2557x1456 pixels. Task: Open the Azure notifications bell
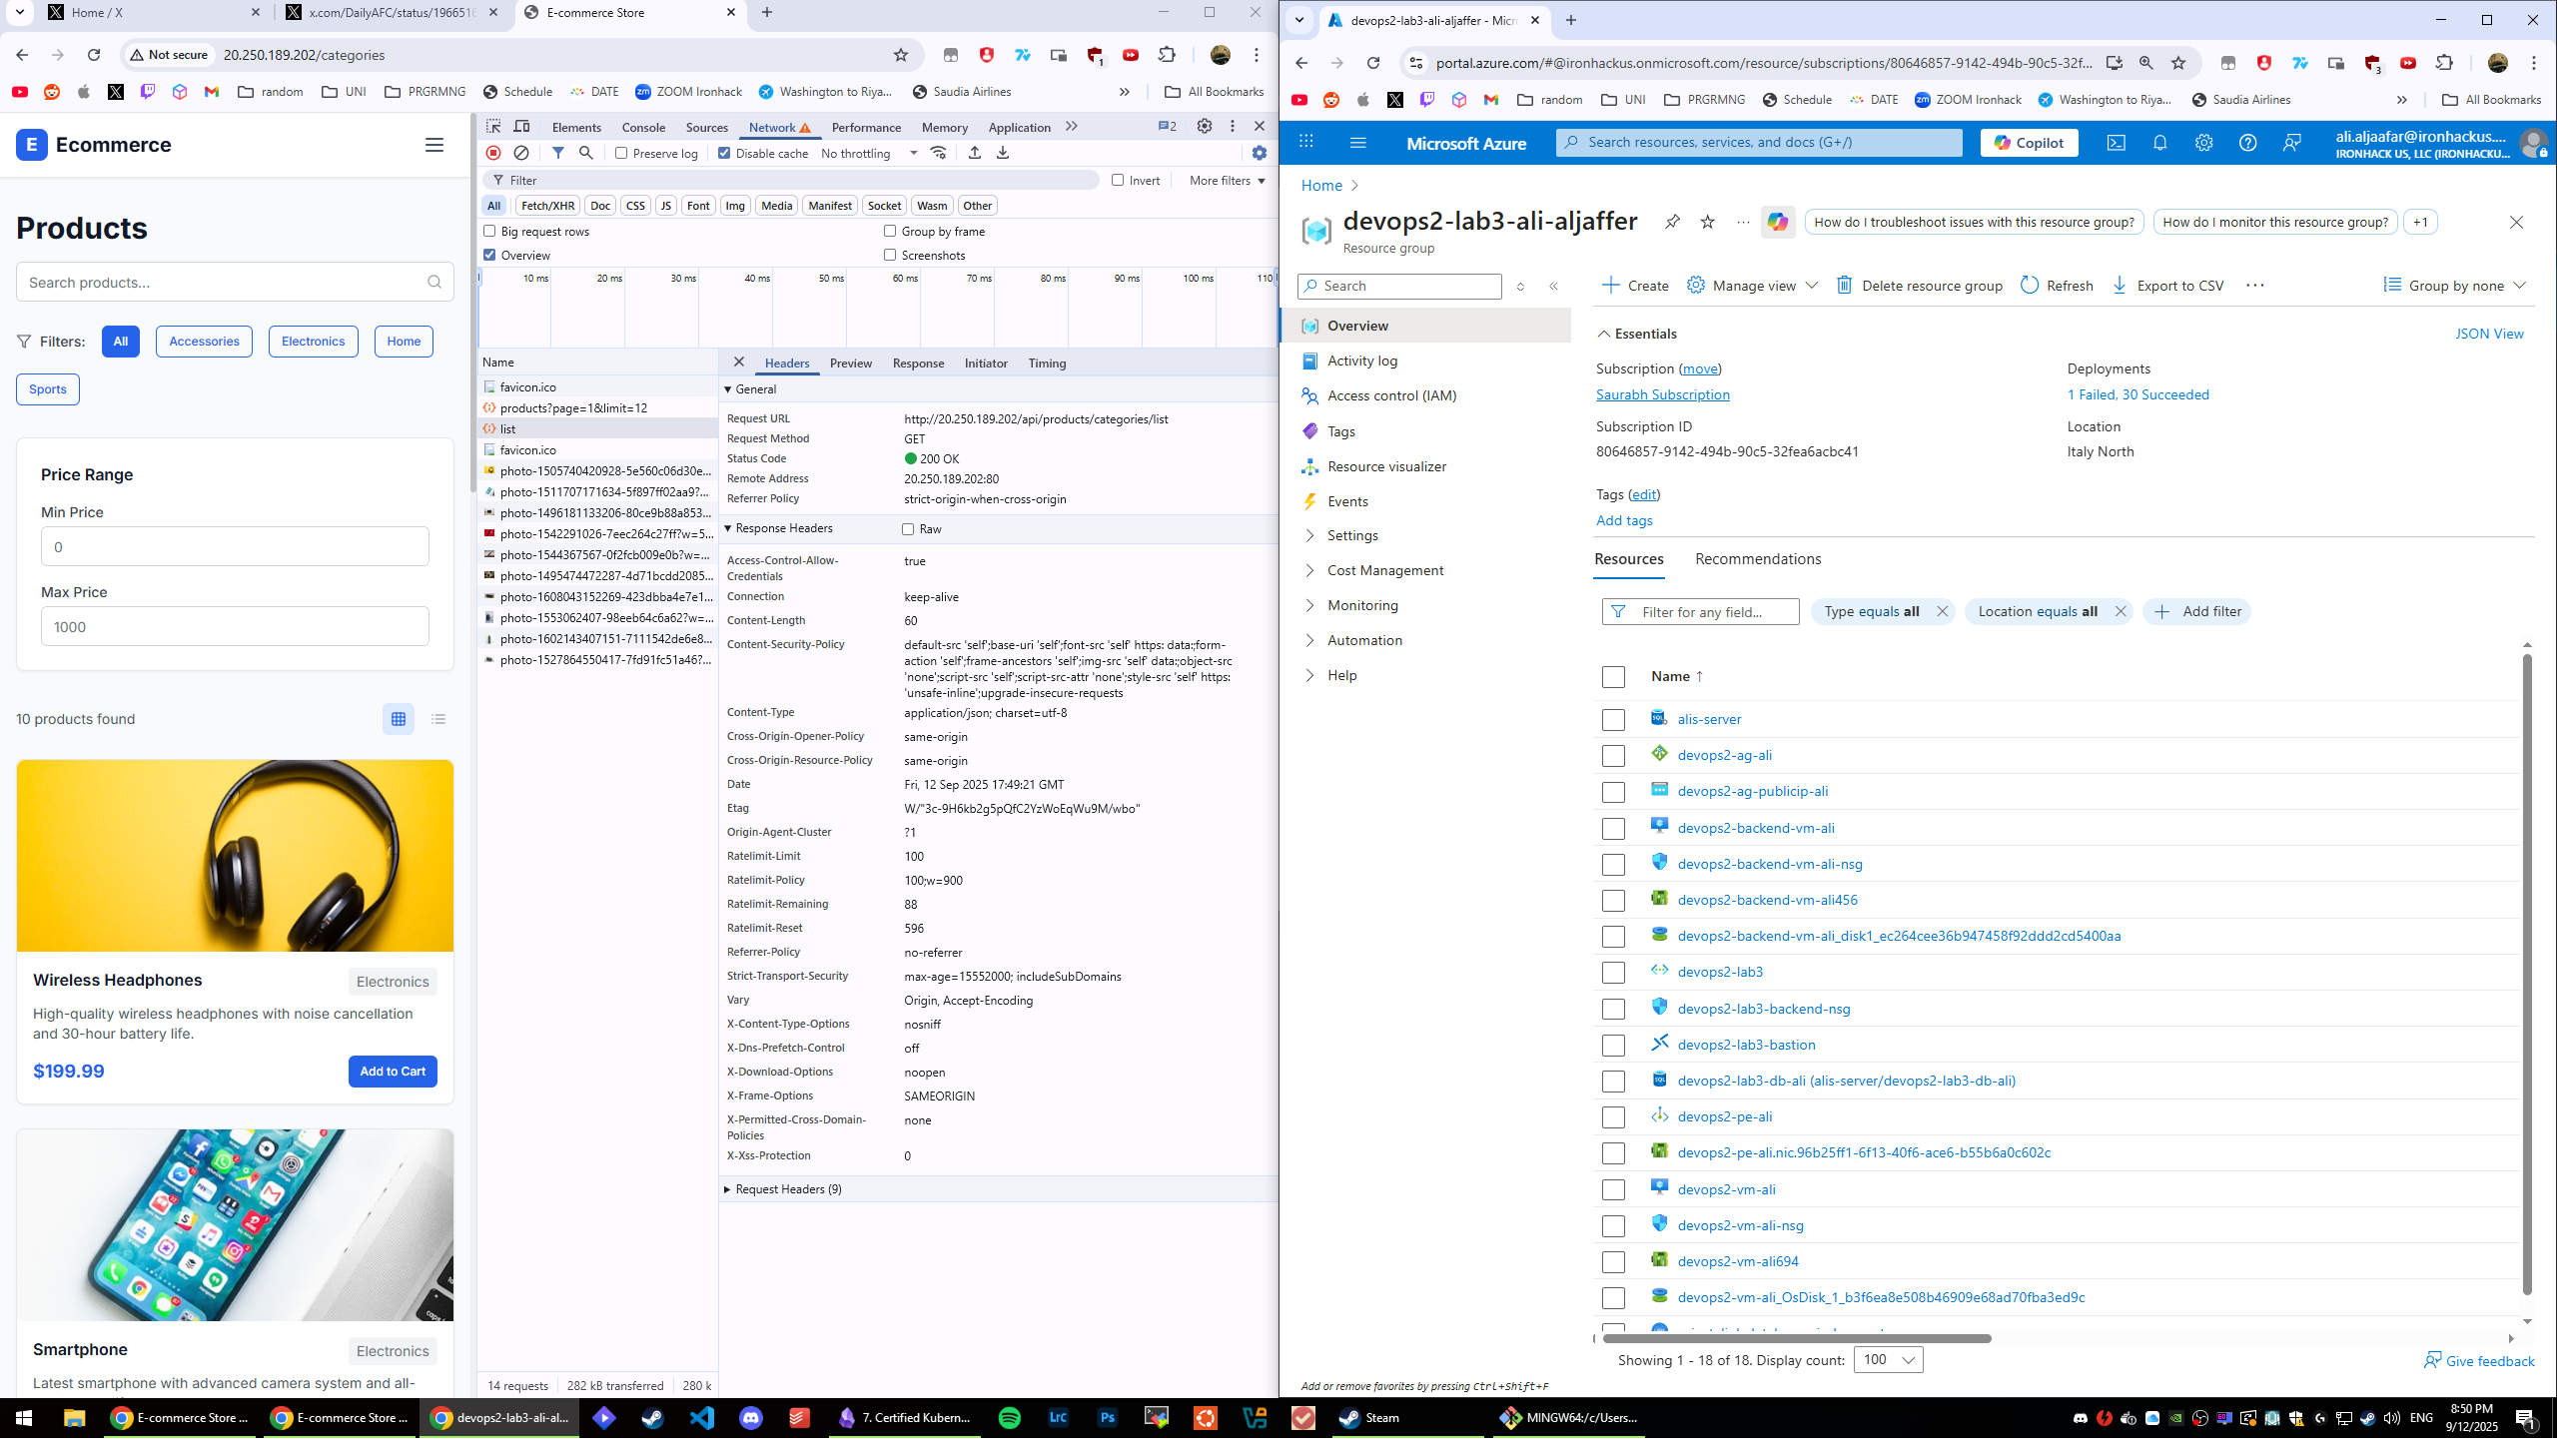pyautogui.click(x=2160, y=143)
